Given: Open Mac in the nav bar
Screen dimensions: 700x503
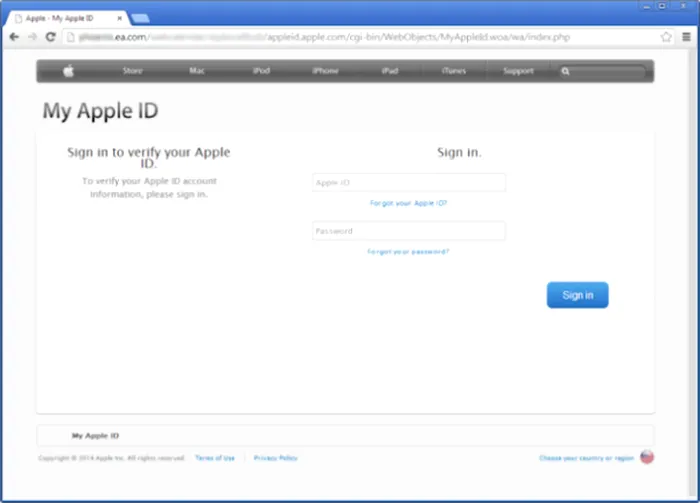Looking at the screenshot, I should pyautogui.click(x=197, y=71).
